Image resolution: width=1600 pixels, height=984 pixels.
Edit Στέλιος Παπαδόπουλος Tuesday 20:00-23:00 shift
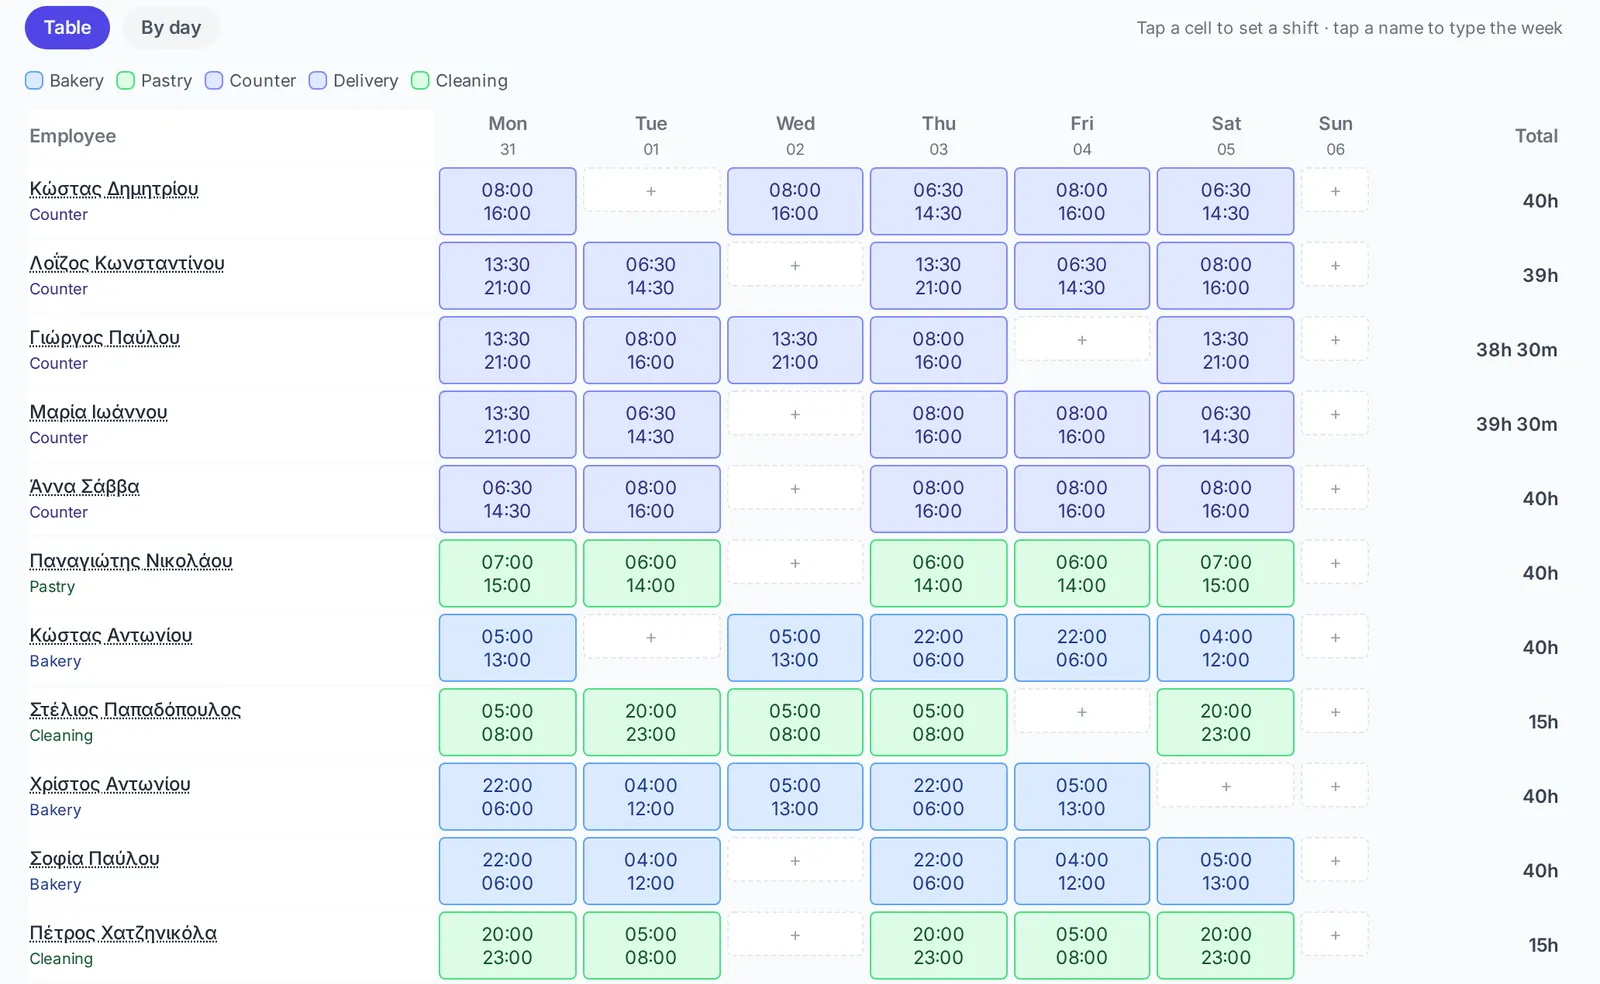point(651,722)
